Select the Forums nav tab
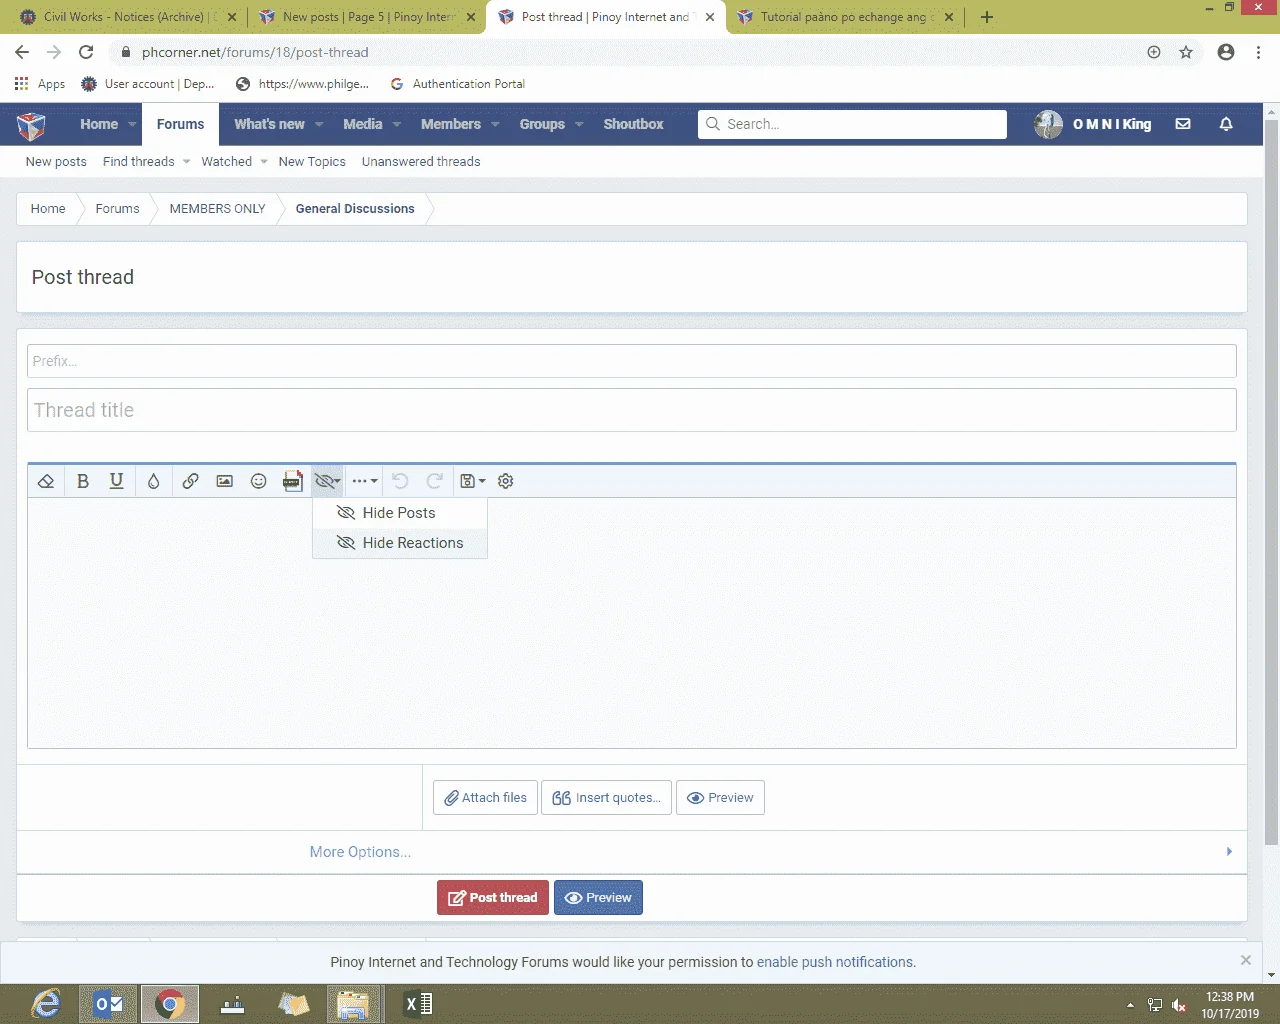 (180, 124)
